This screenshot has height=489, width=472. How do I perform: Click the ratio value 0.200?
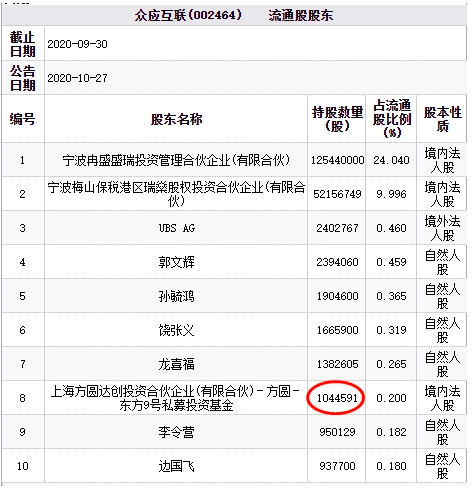(x=391, y=398)
